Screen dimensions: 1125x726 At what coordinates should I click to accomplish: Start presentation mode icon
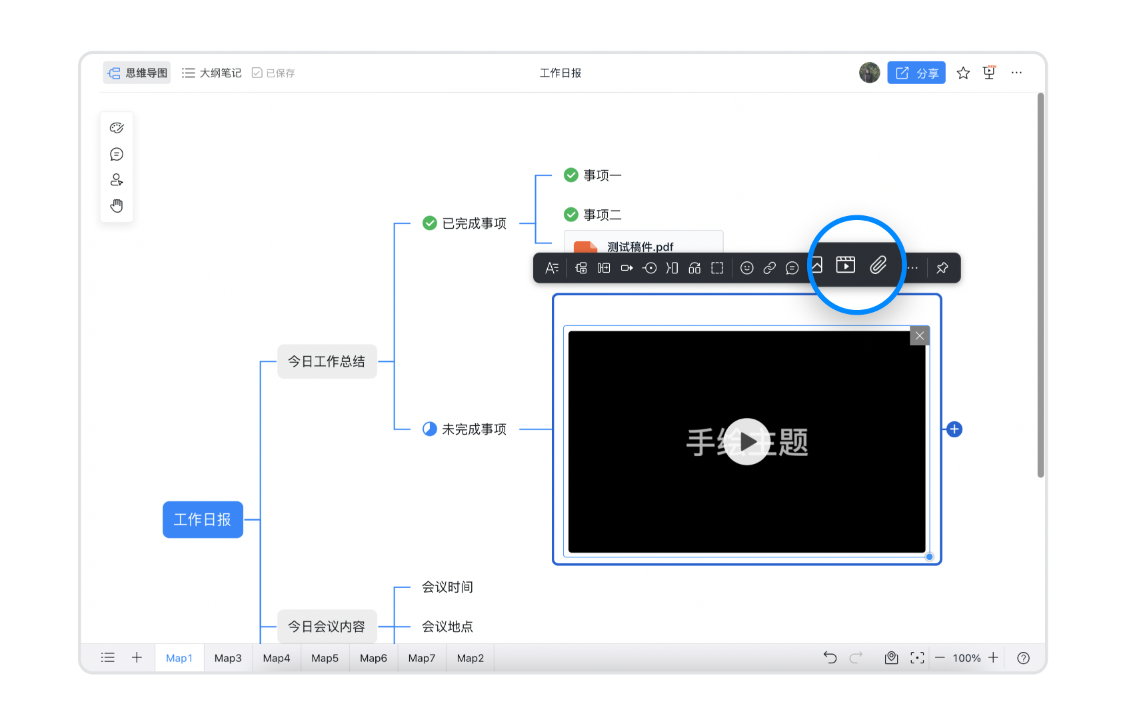989,72
